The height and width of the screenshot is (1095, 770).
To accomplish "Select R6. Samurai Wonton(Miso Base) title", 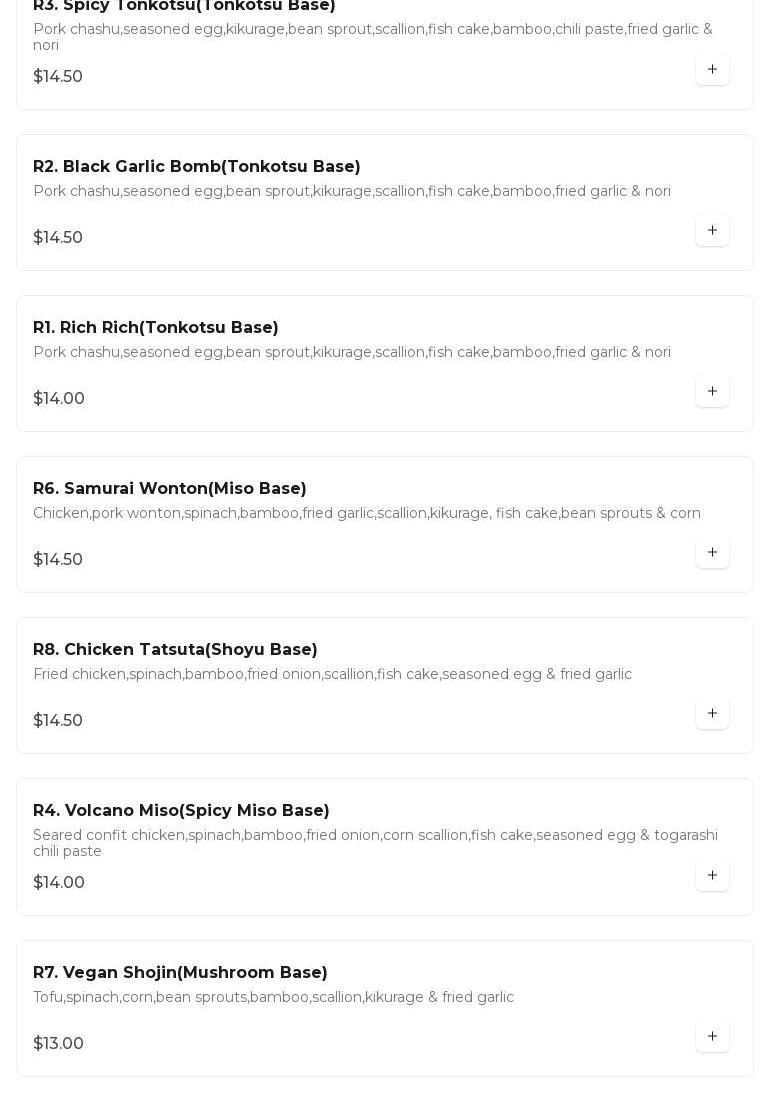I will tap(170, 489).
